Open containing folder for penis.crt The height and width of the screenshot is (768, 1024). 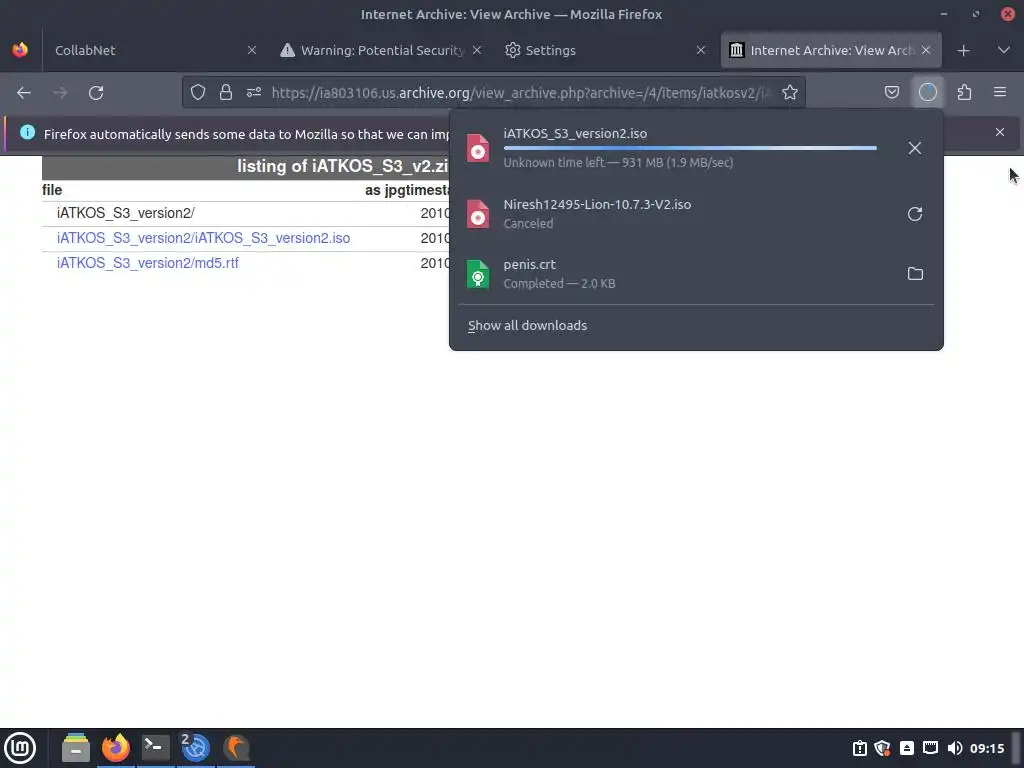coord(914,274)
